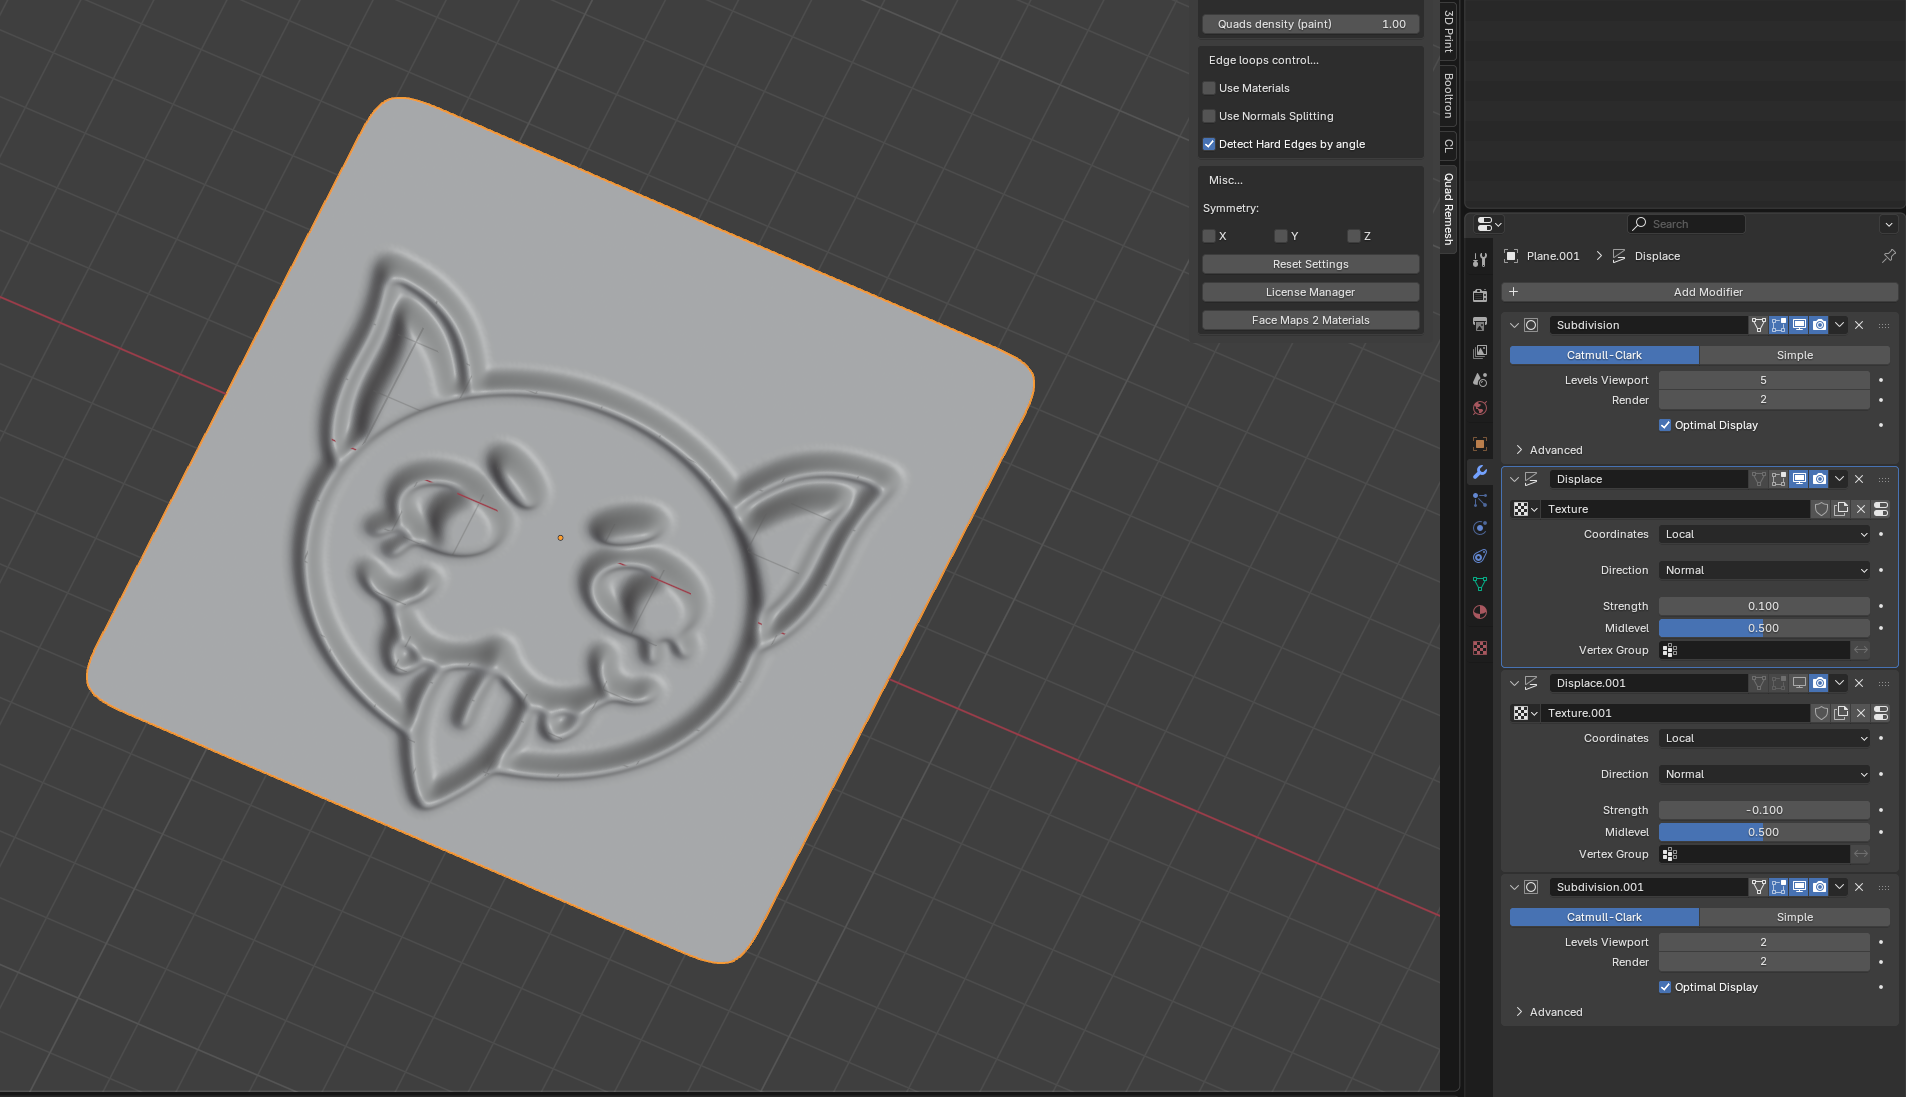
Task: Switch to the 3D Print sidebar tab
Action: [1448, 30]
